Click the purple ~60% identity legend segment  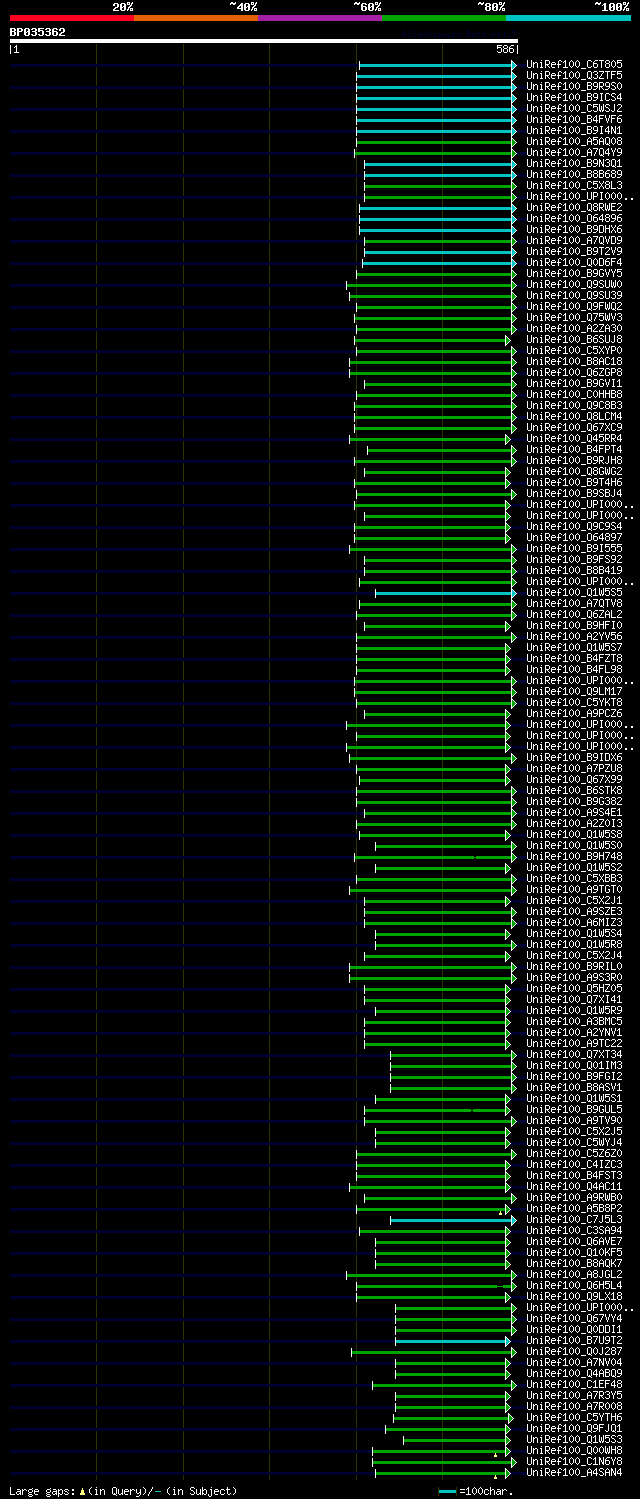(x=320, y=17)
